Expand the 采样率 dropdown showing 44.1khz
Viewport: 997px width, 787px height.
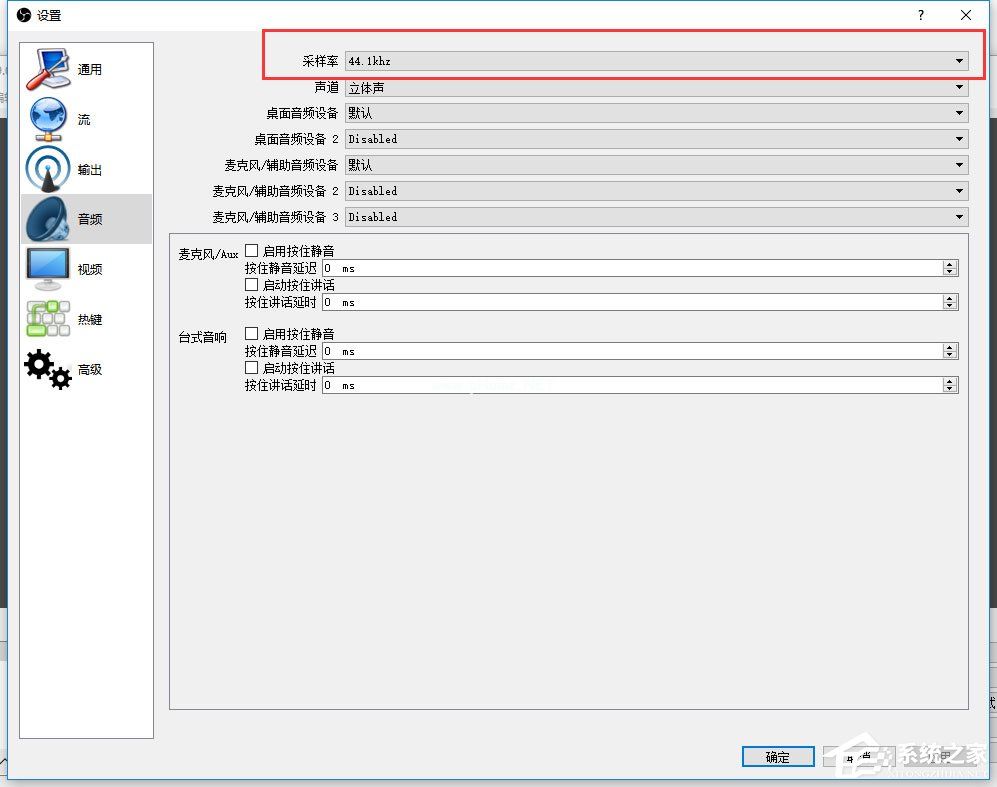[656, 61]
